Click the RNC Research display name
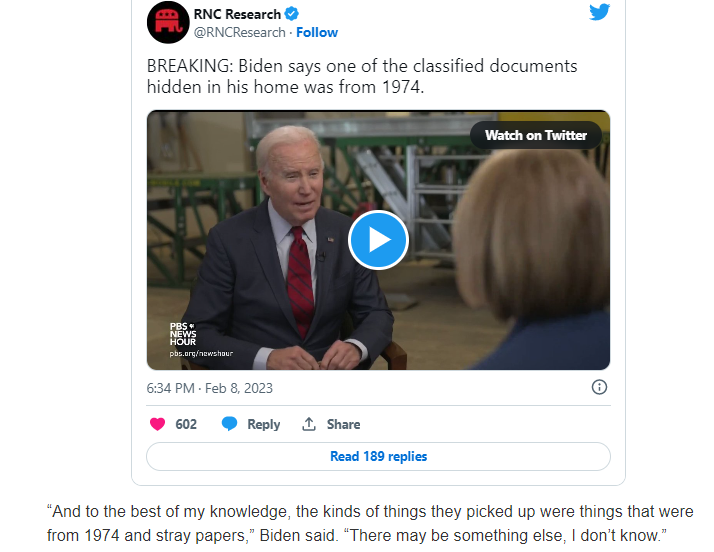The height and width of the screenshot is (552, 714). tap(237, 14)
